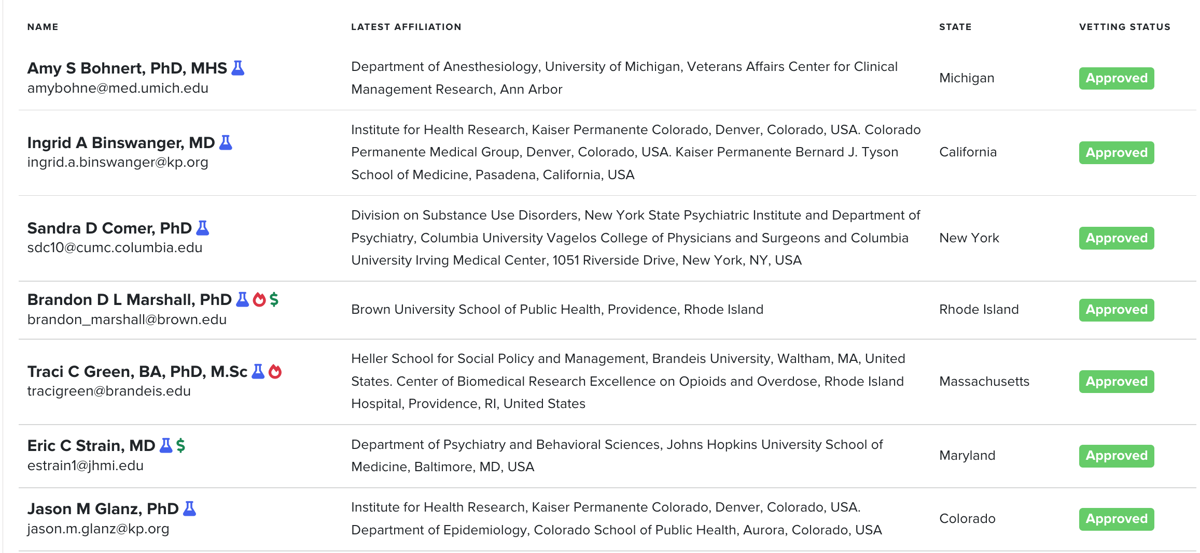Click the Approved badge for Eric C Strain
Image resolution: width=1200 pixels, height=553 pixels.
tap(1116, 455)
